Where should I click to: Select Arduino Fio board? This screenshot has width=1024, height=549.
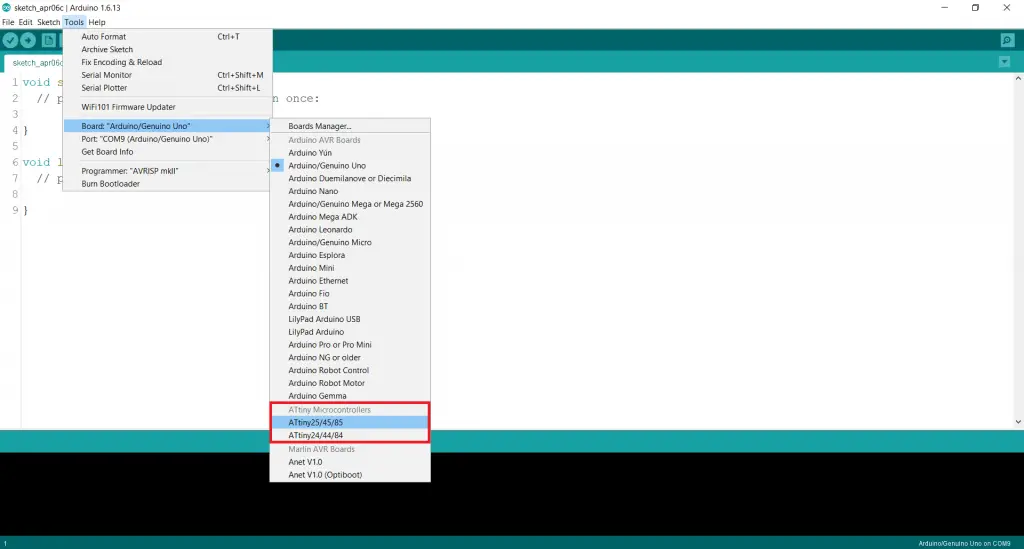pyautogui.click(x=350, y=294)
